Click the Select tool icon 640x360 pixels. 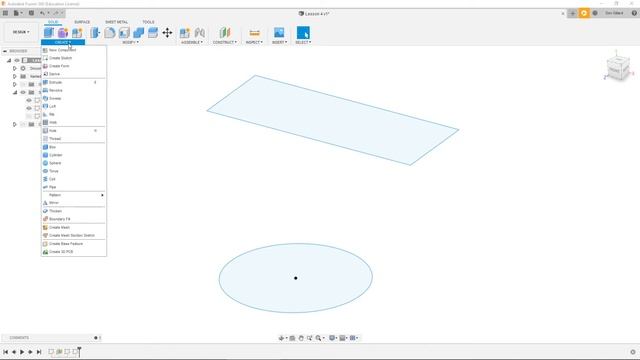click(303, 32)
